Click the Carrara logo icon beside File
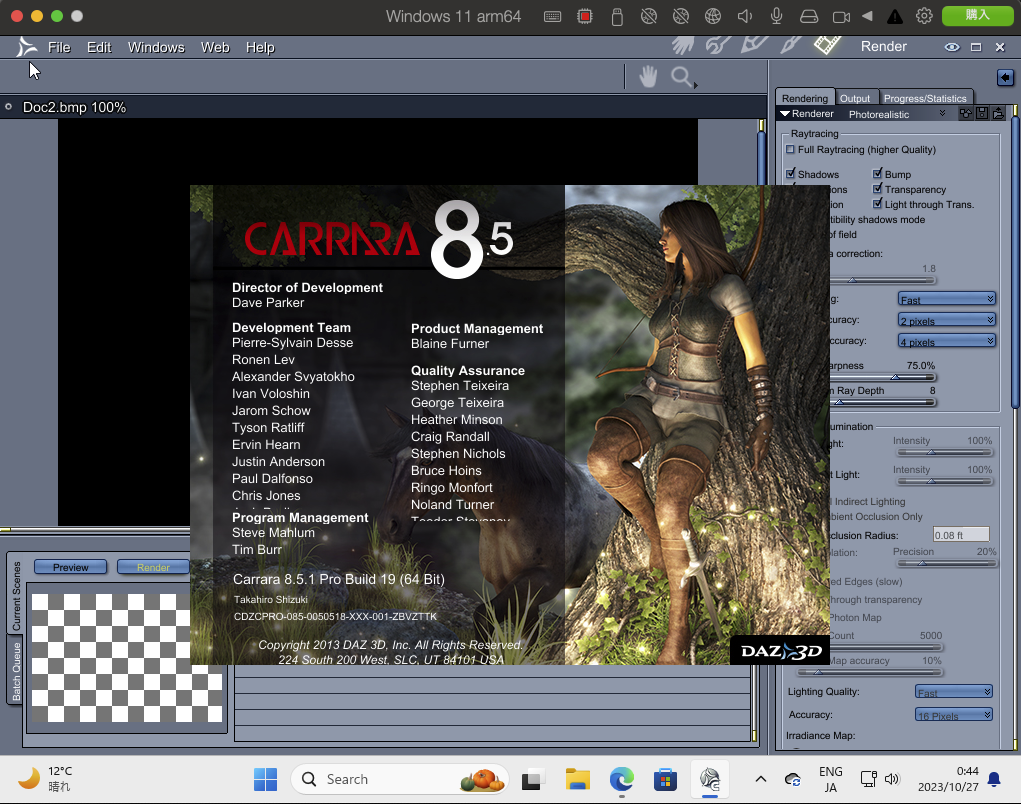The width and height of the screenshot is (1021, 804). coord(26,47)
